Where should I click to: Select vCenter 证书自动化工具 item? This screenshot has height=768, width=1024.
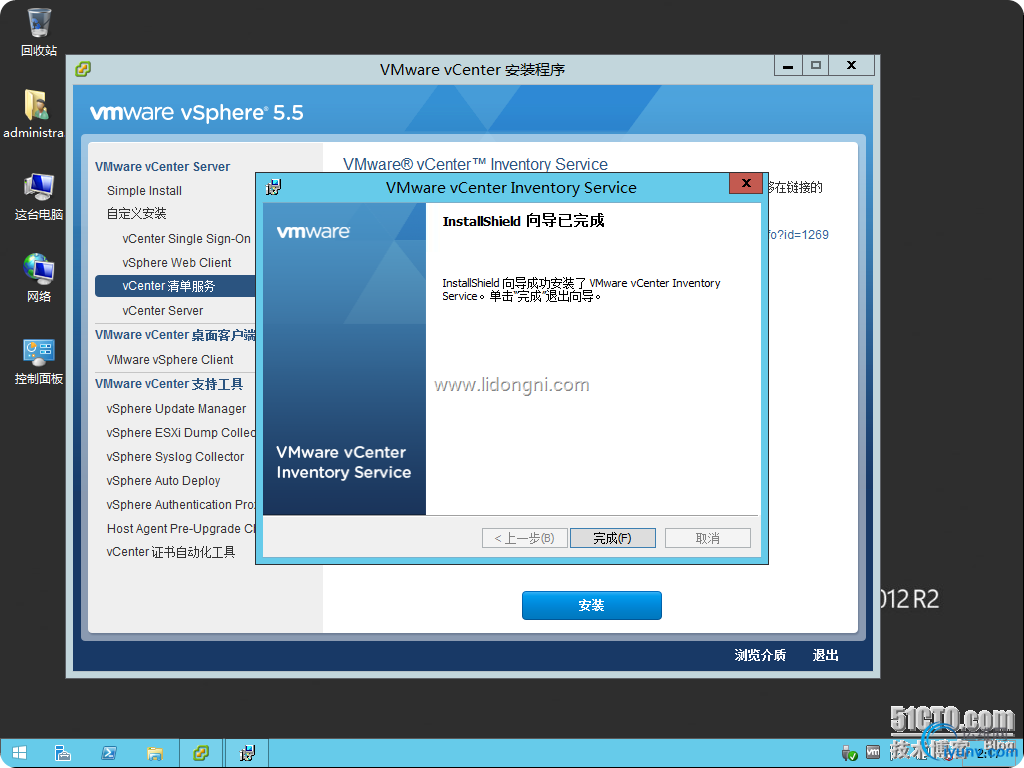(x=170, y=552)
